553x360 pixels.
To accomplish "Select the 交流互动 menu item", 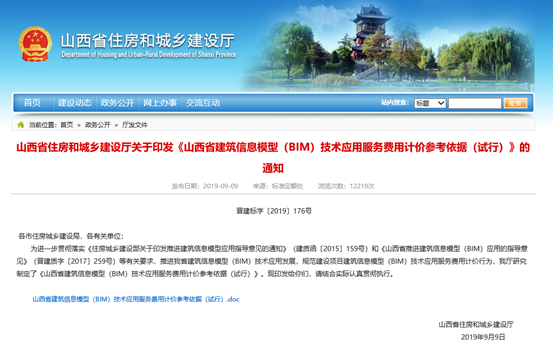I will pyautogui.click(x=203, y=103).
